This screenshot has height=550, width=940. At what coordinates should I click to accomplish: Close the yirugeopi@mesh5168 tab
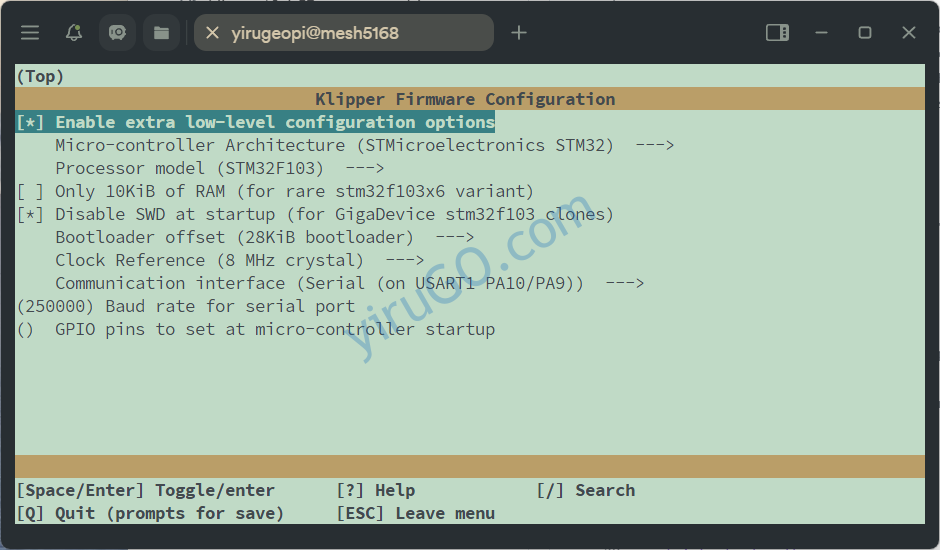212,33
